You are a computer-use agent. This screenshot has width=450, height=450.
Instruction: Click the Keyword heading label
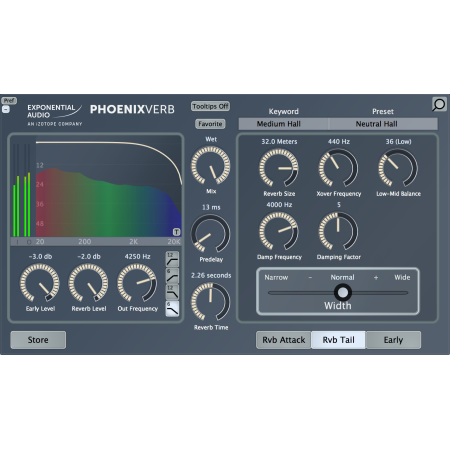(x=284, y=111)
